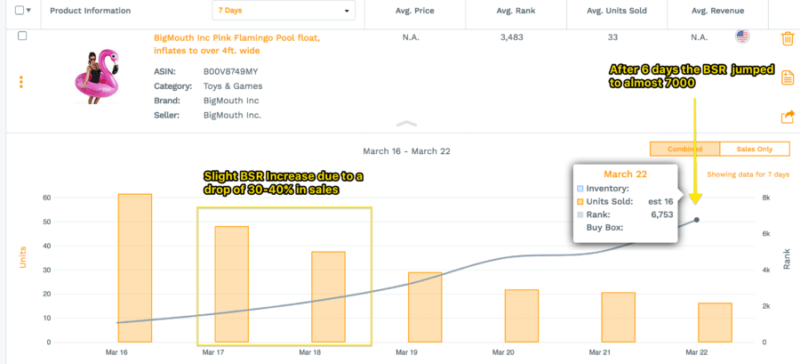Sort by Avg. Revenue column header
Image resolution: width=800 pixels, height=364 pixels.
pos(717,11)
